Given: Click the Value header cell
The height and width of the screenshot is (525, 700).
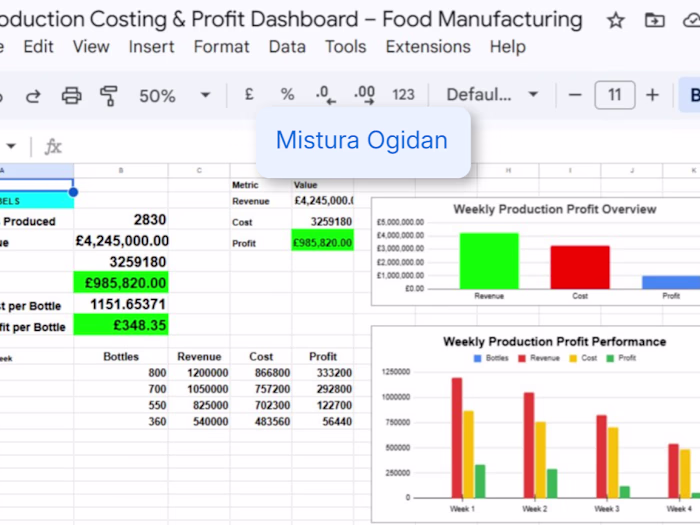Looking at the screenshot, I should point(323,185).
